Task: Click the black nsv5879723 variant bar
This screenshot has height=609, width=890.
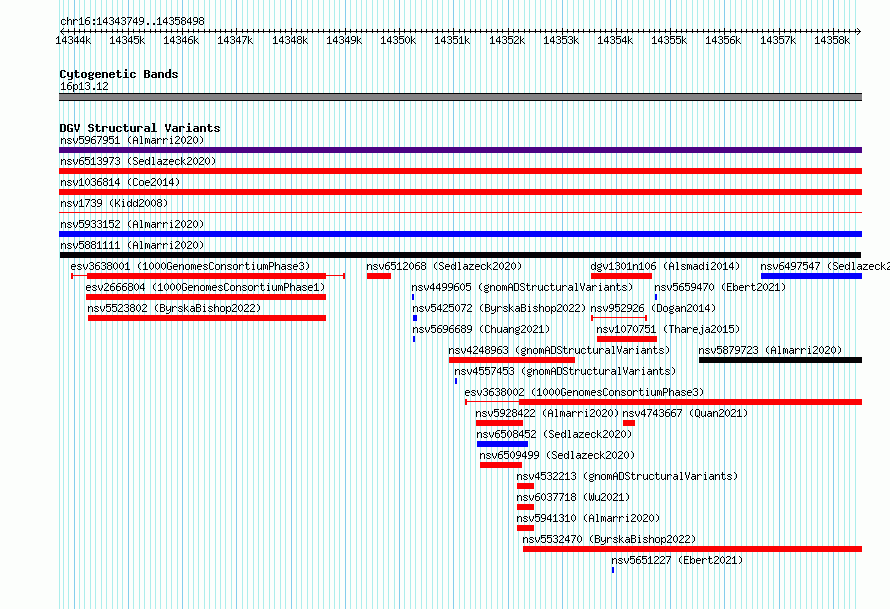Action: point(780,360)
